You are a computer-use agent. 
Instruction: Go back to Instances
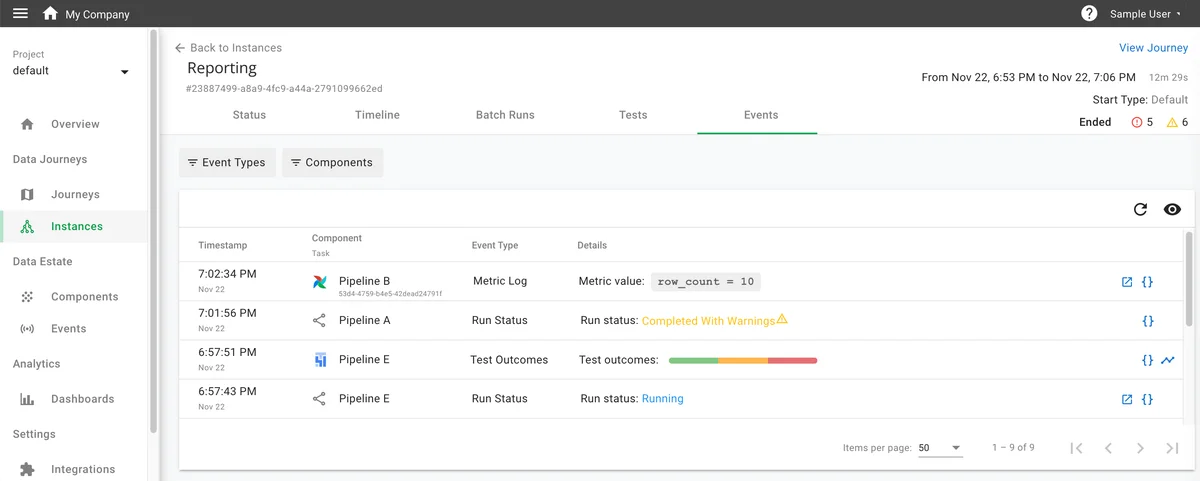click(228, 48)
